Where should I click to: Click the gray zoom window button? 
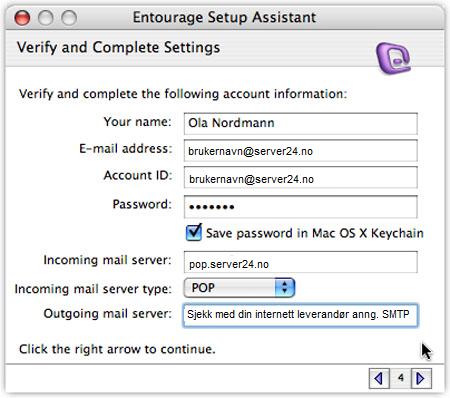pyautogui.click(x=69, y=18)
